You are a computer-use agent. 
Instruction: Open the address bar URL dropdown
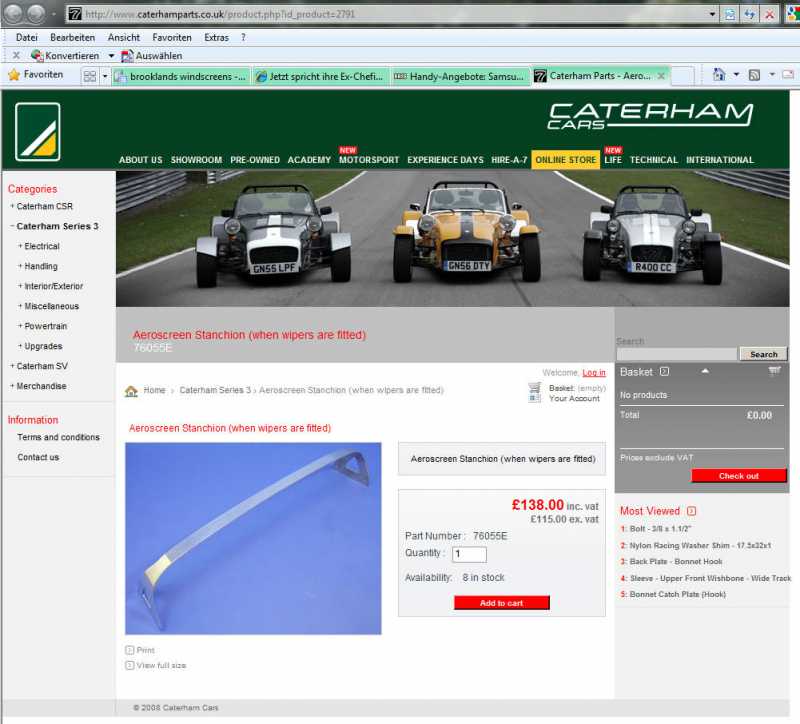click(x=712, y=14)
